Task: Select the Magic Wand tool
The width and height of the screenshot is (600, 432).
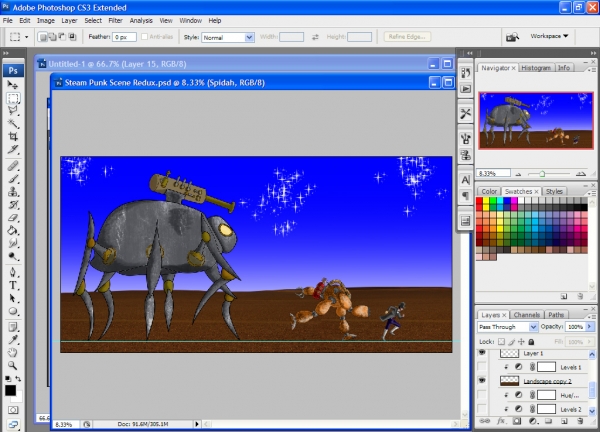Action: (x=13, y=124)
